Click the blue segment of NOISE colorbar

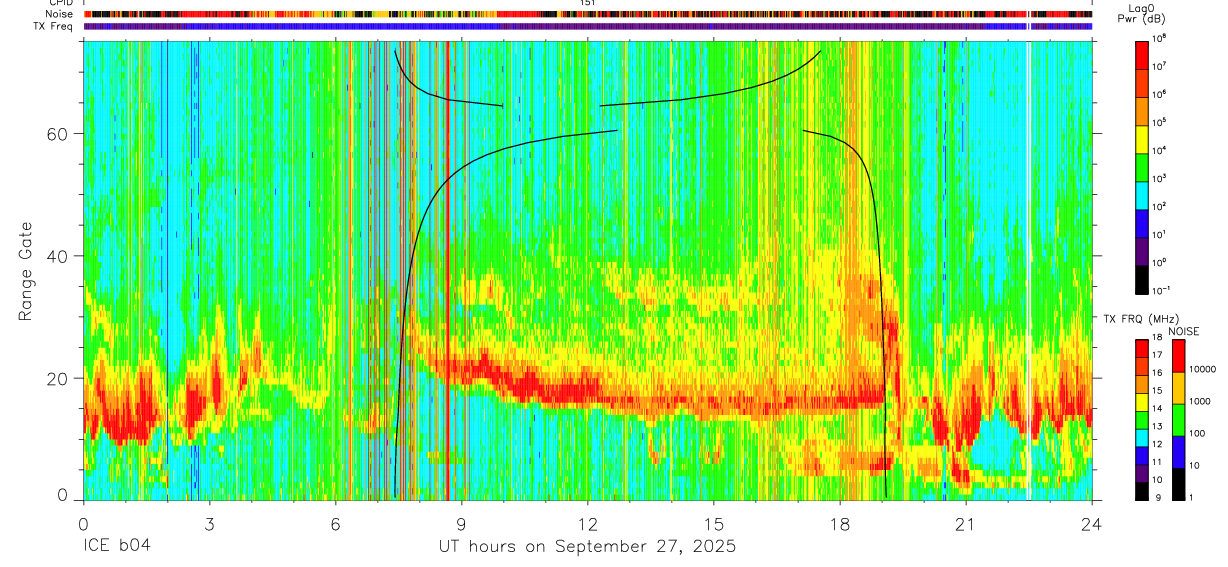tap(1179, 451)
